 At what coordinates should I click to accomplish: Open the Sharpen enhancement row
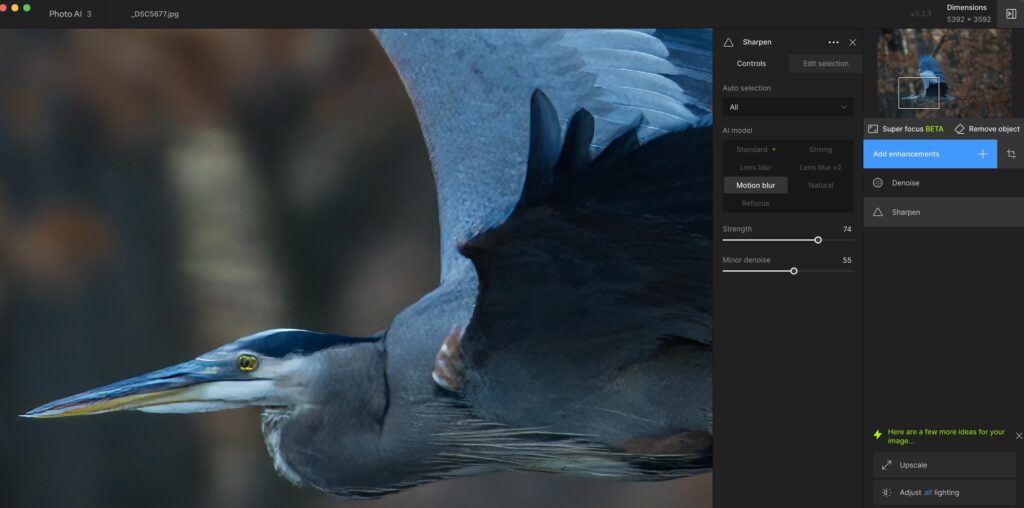(944, 212)
